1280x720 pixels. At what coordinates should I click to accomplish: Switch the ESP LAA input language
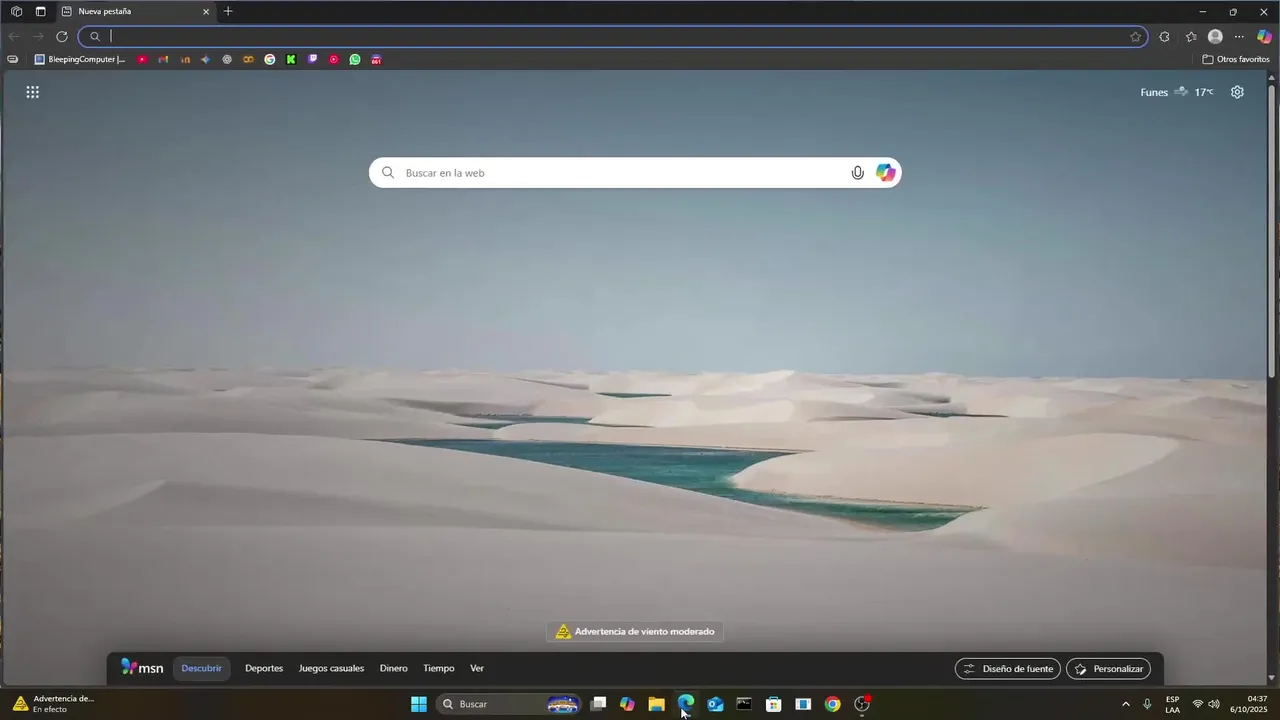pyautogui.click(x=1172, y=704)
